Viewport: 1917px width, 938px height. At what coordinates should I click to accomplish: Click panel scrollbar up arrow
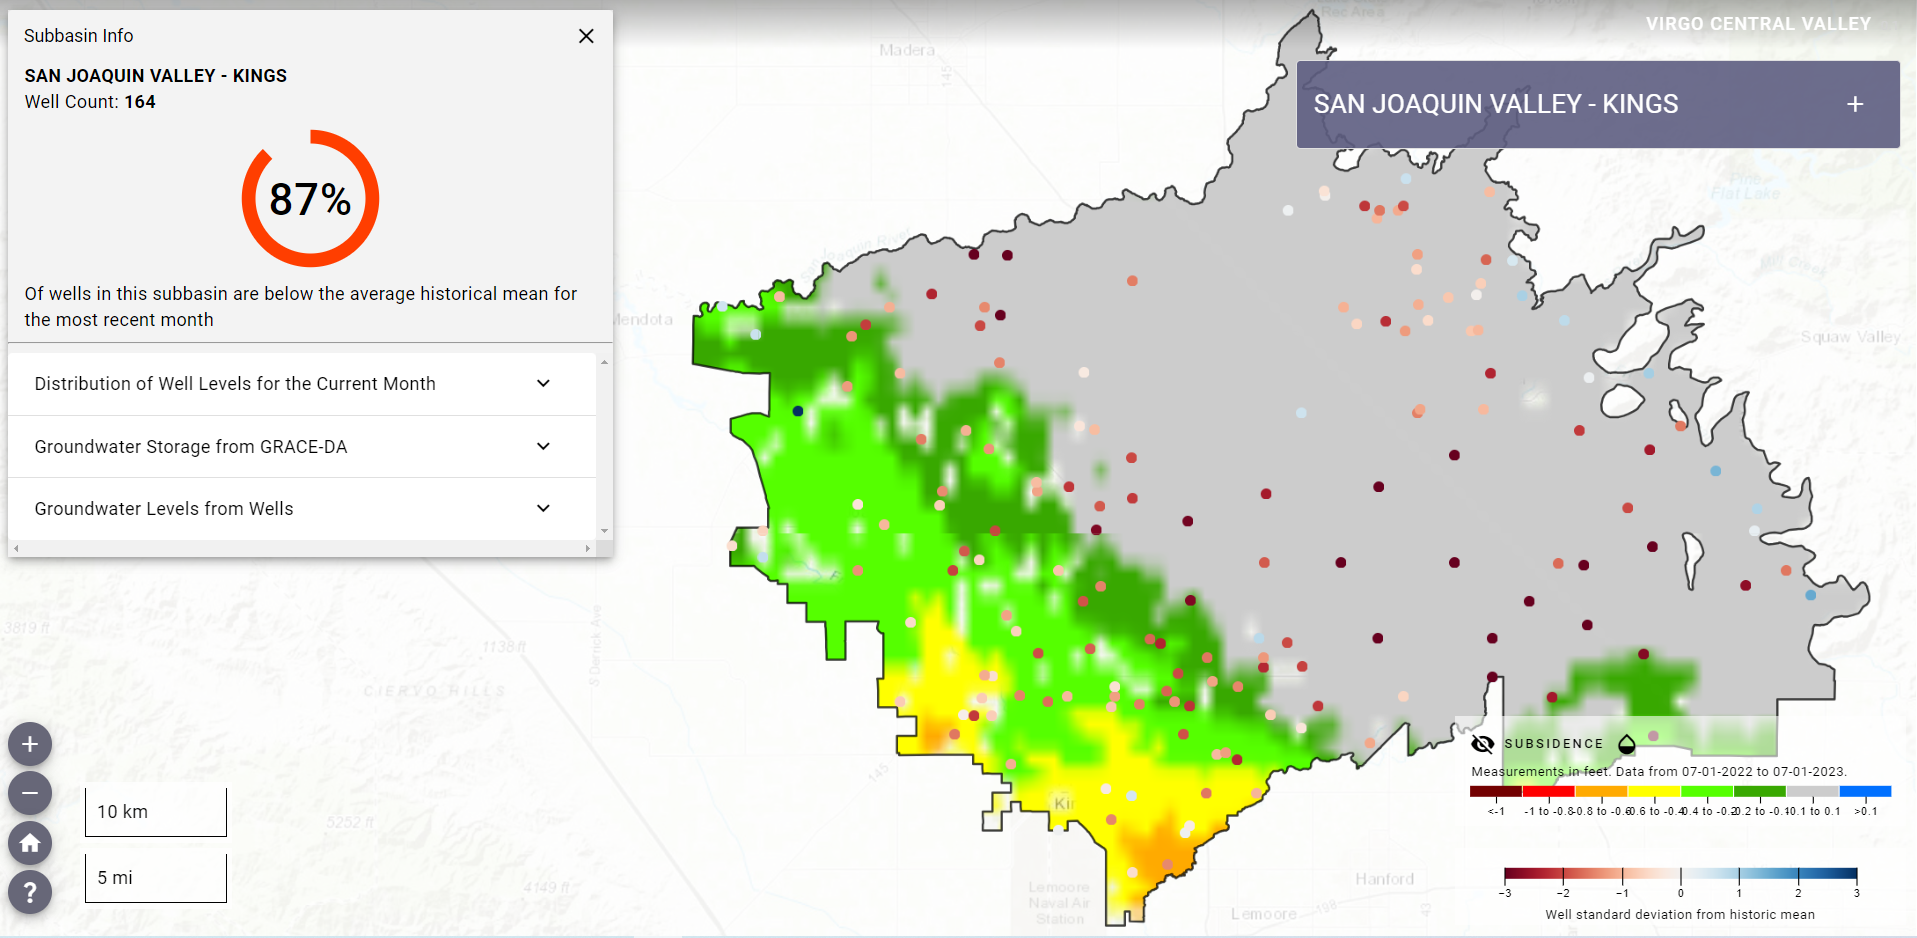coord(604,362)
